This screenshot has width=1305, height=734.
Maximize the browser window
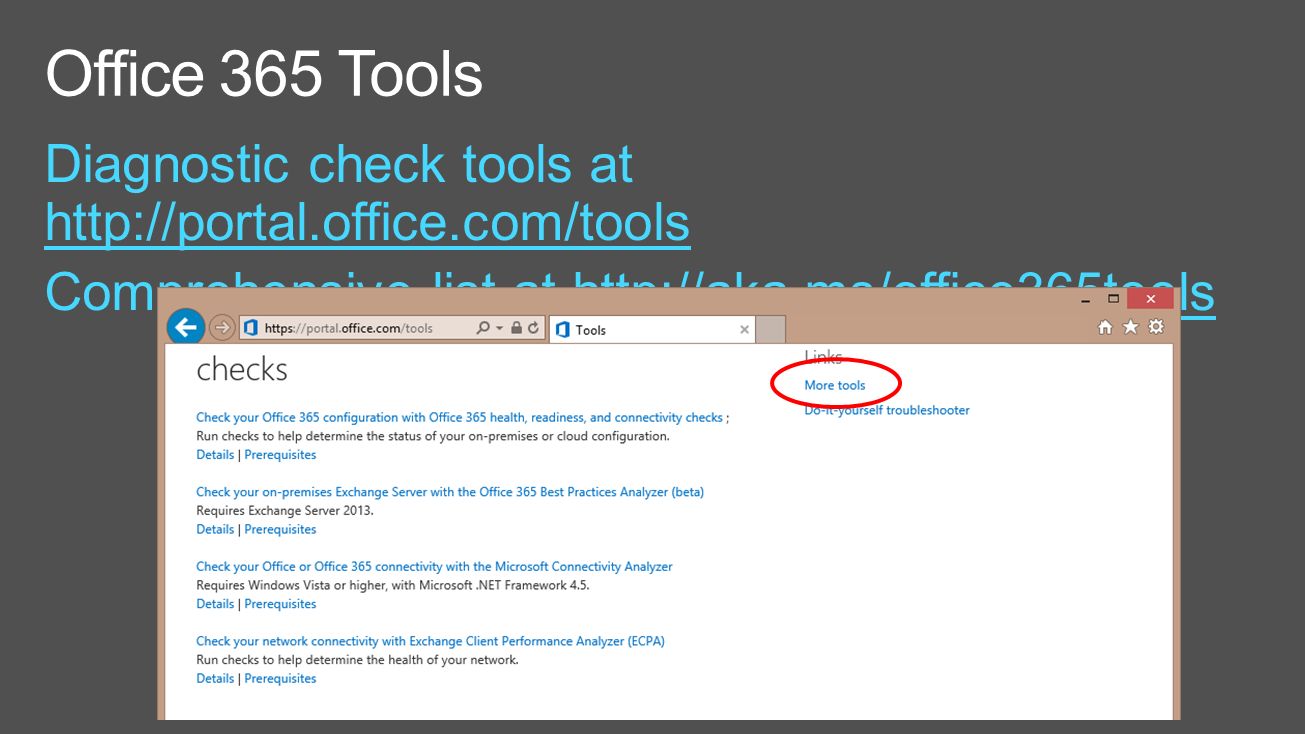tap(1113, 299)
